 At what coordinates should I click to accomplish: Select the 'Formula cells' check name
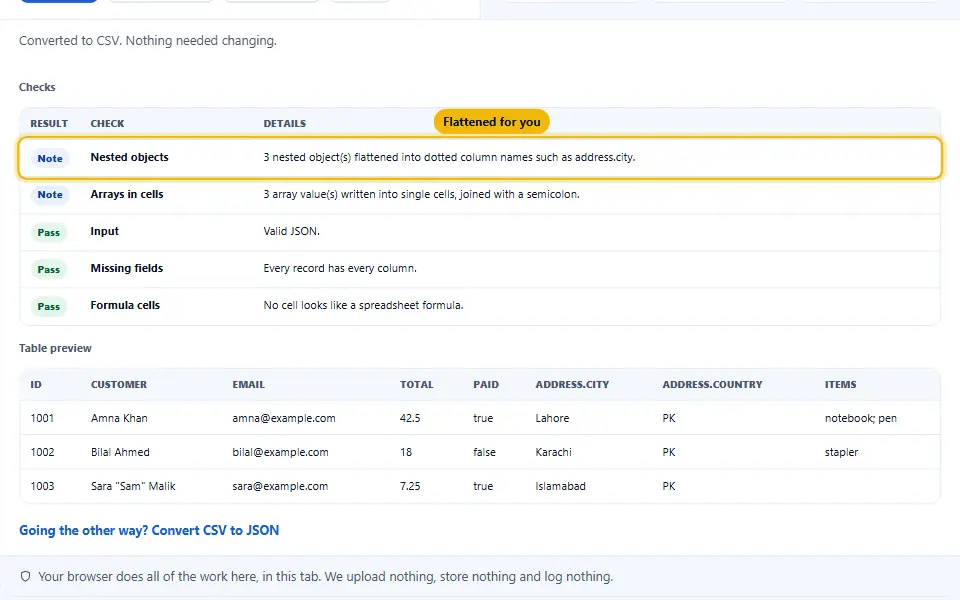pos(125,305)
